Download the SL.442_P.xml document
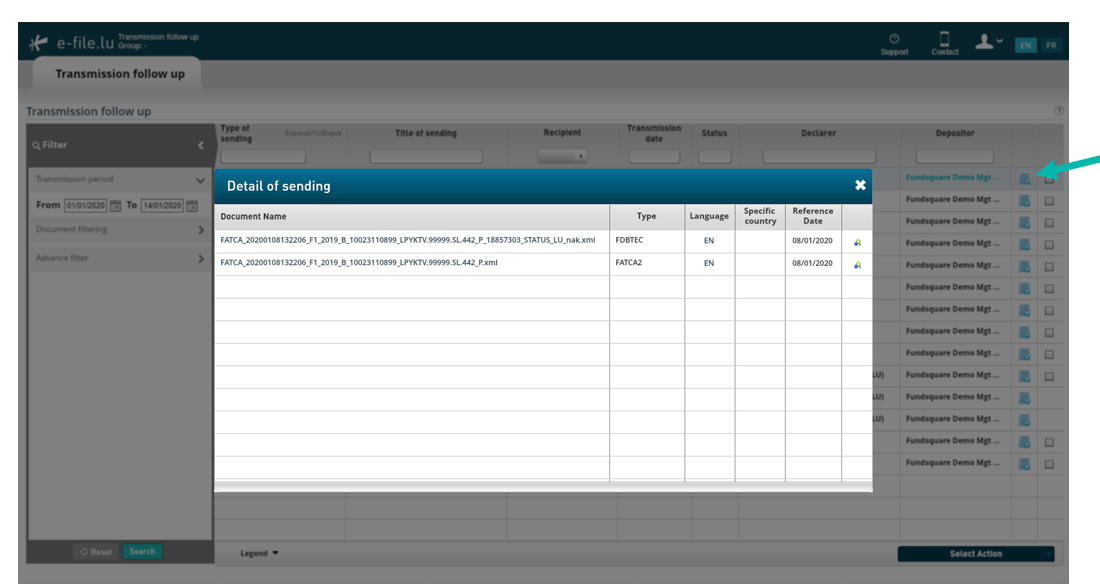The image size is (1100, 584). (857, 265)
